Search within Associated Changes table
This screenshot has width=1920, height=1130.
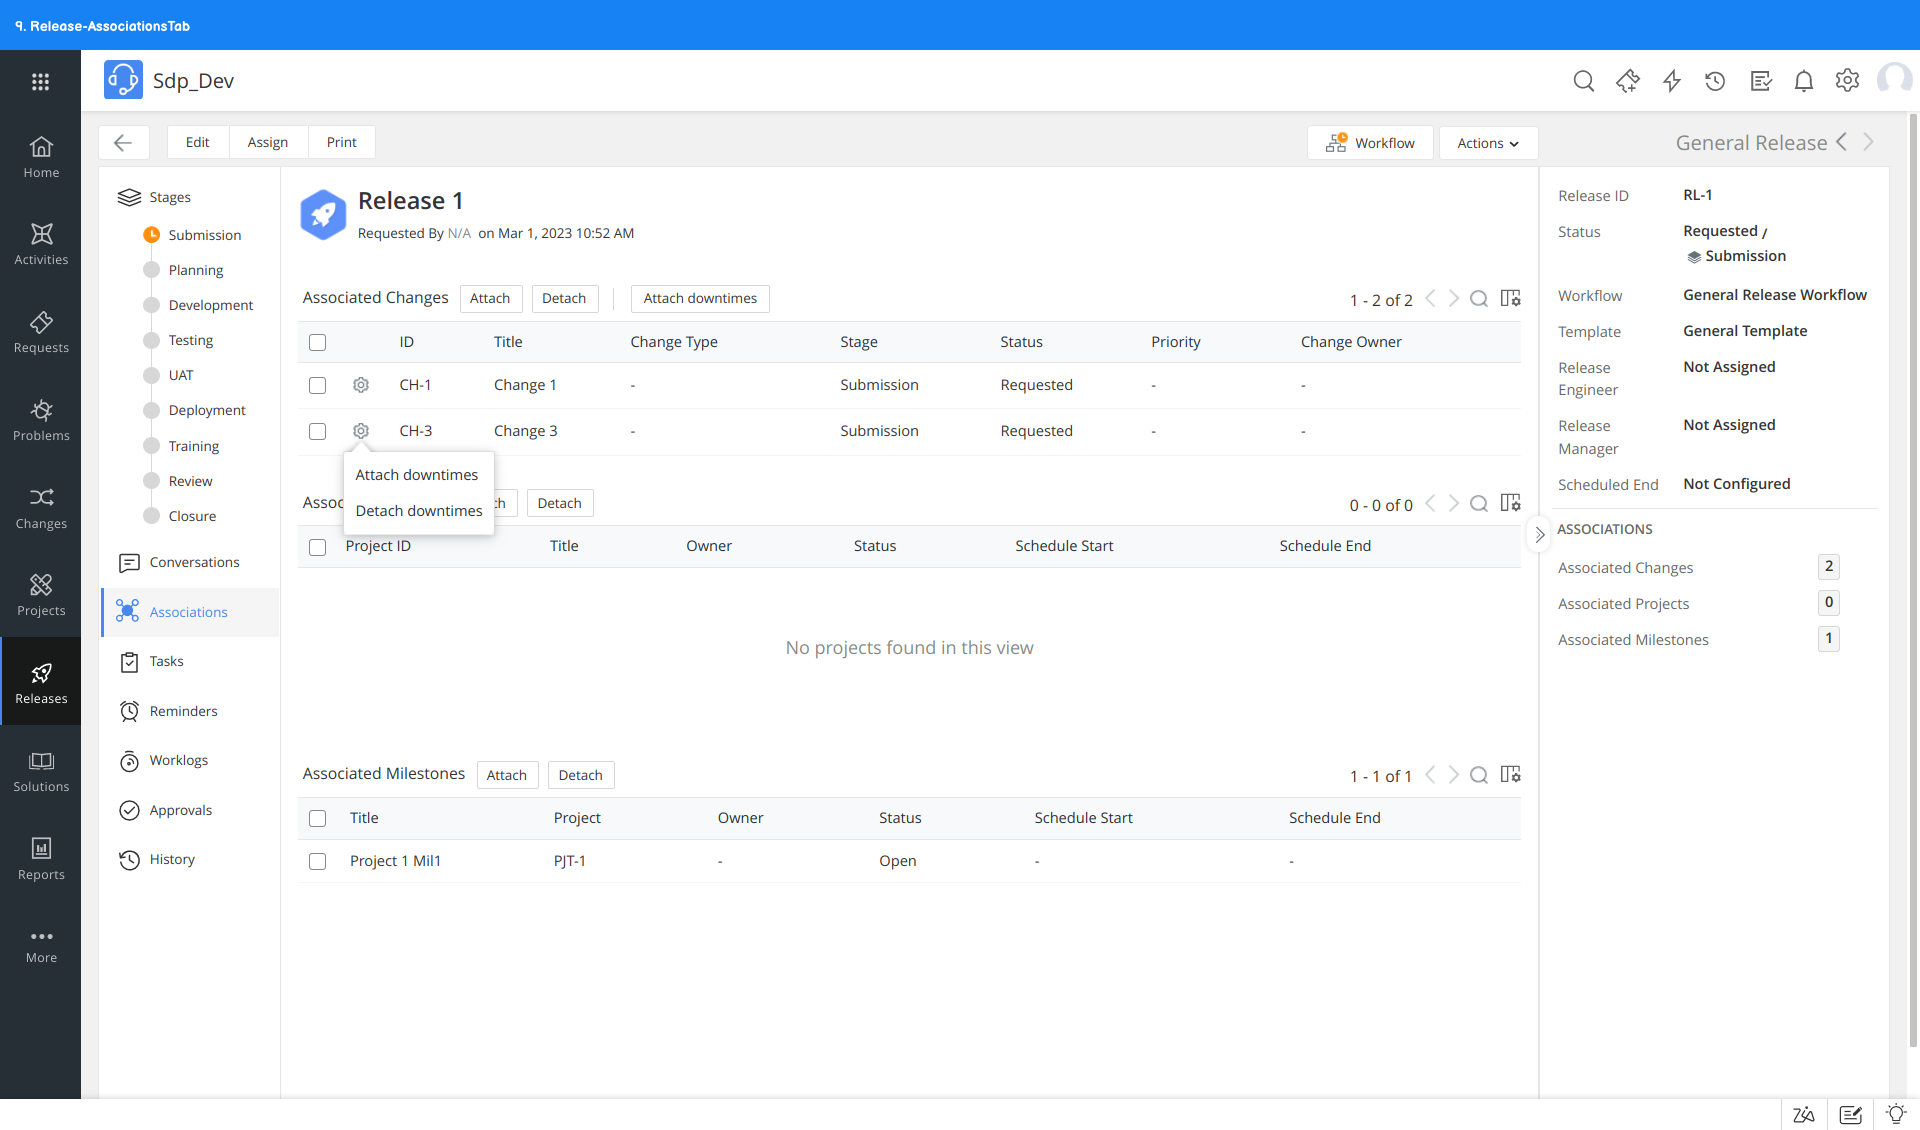pos(1479,299)
